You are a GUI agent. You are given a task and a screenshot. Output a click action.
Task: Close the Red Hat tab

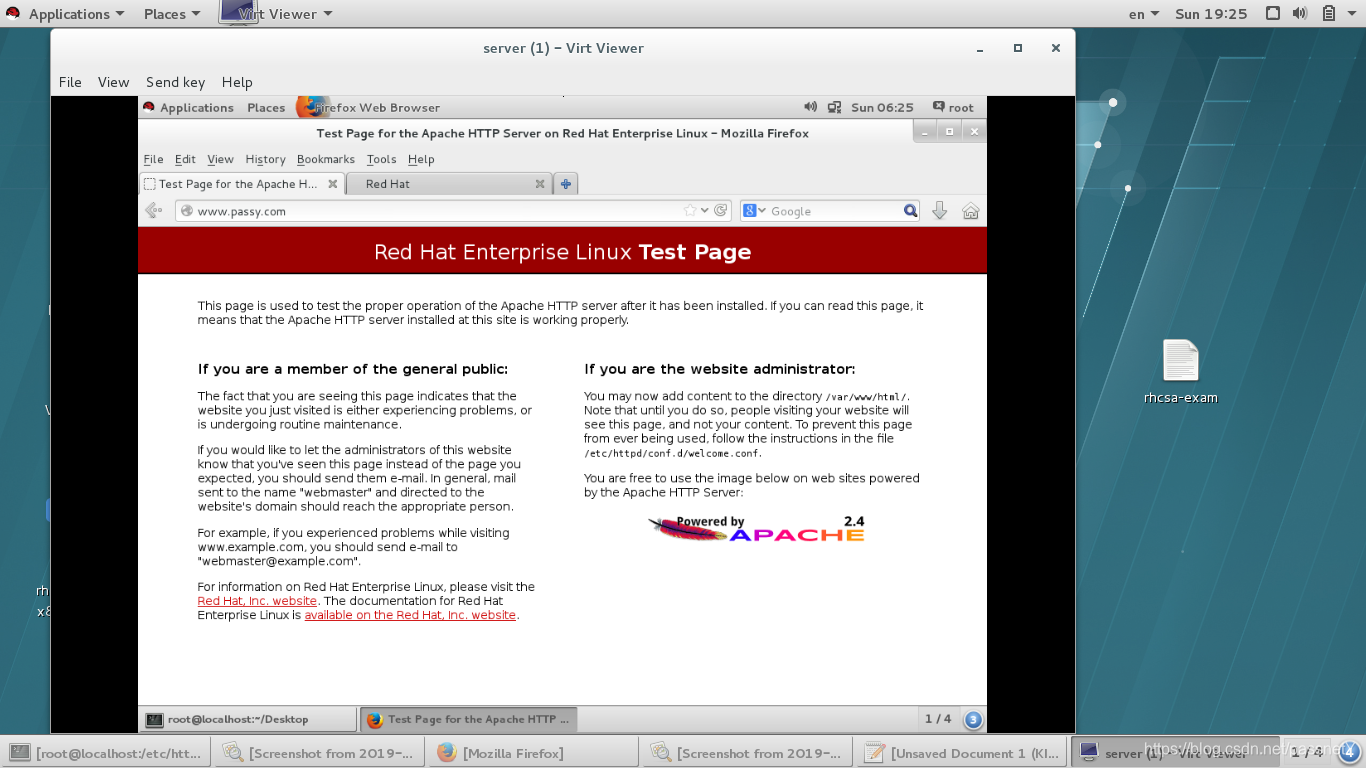540,184
